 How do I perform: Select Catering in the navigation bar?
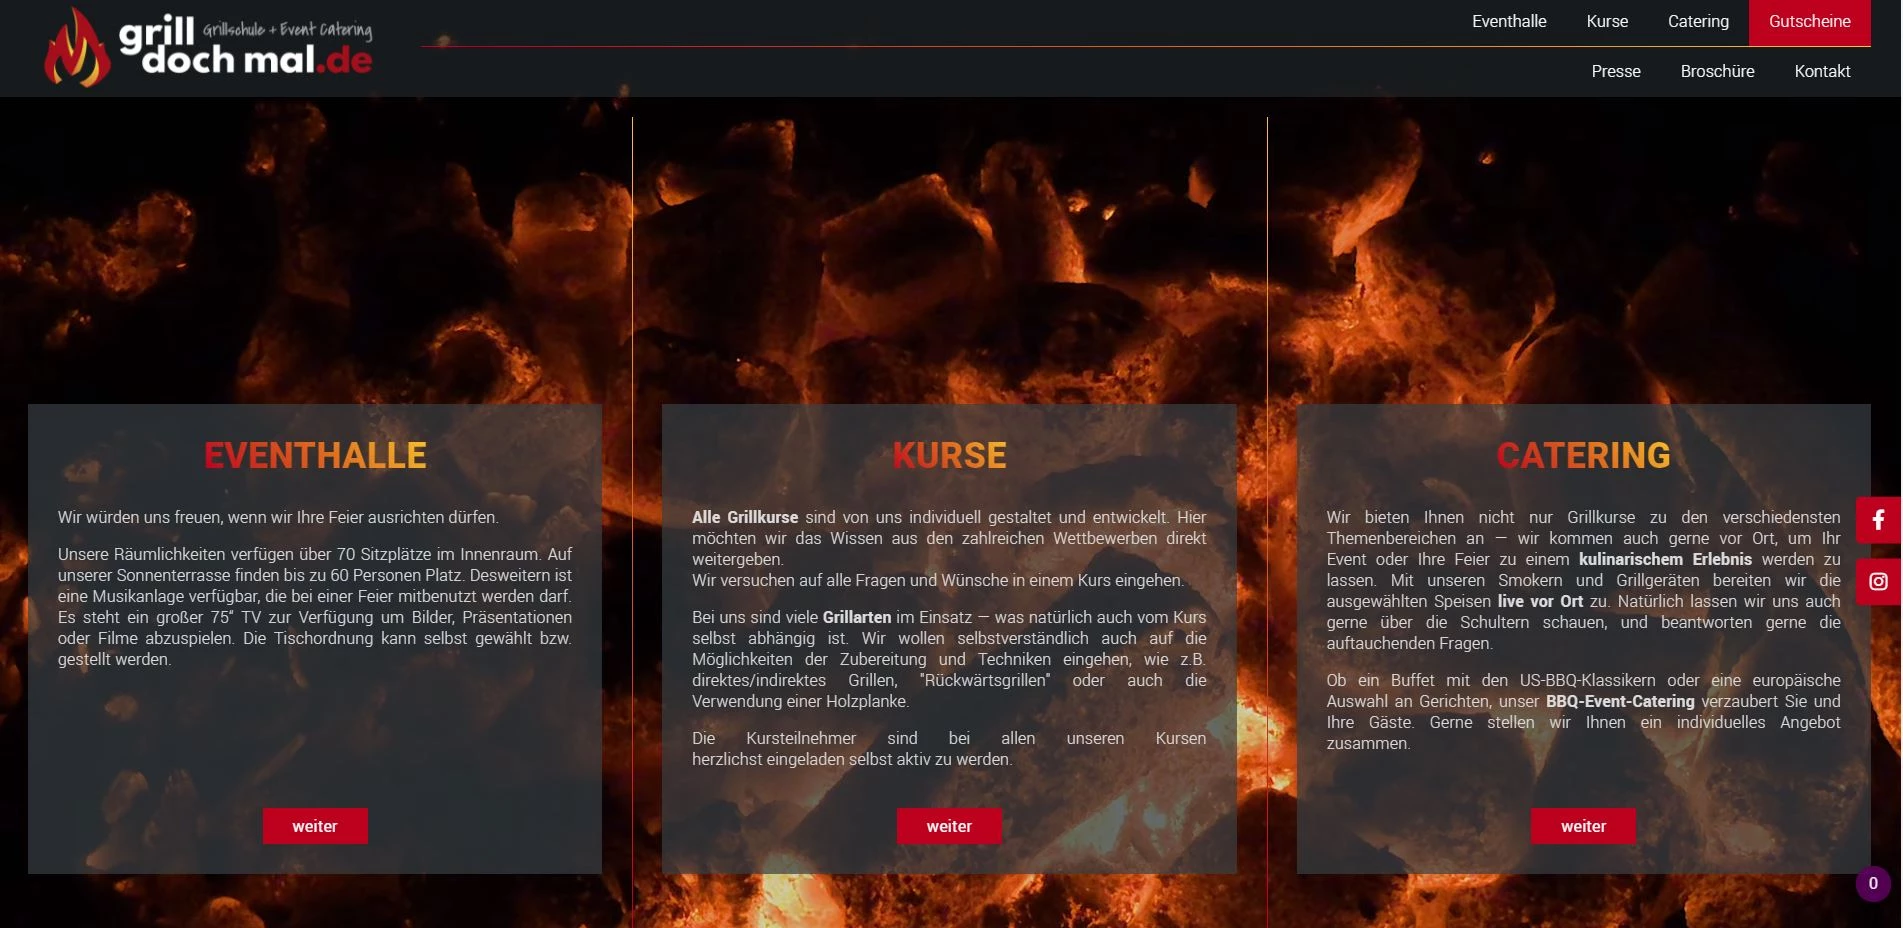pos(1697,22)
